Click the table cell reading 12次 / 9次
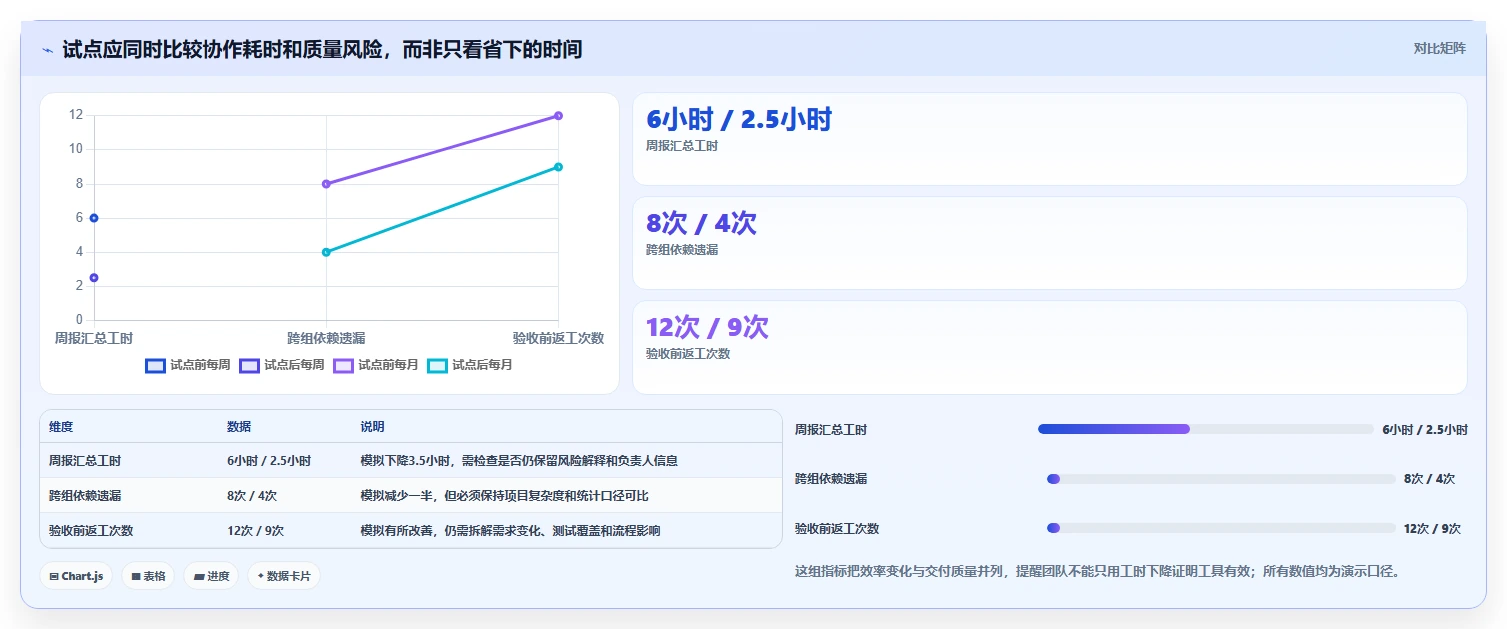Viewport: 1507px width, 629px height. tap(255, 531)
